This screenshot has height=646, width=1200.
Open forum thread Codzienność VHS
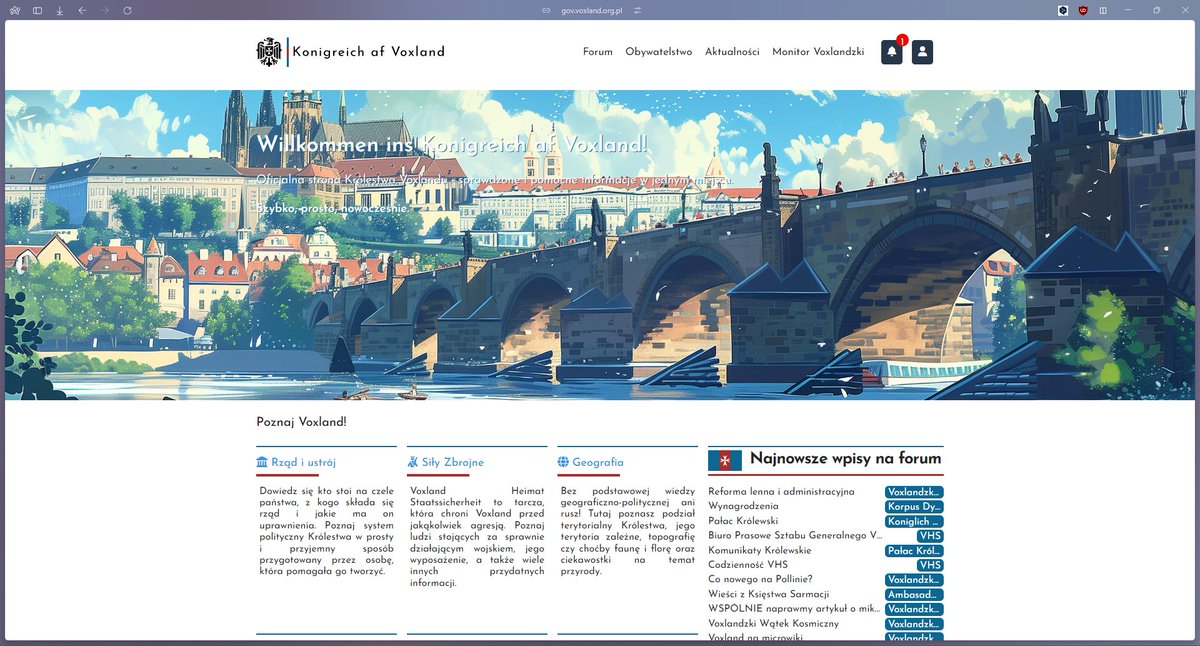click(748, 565)
